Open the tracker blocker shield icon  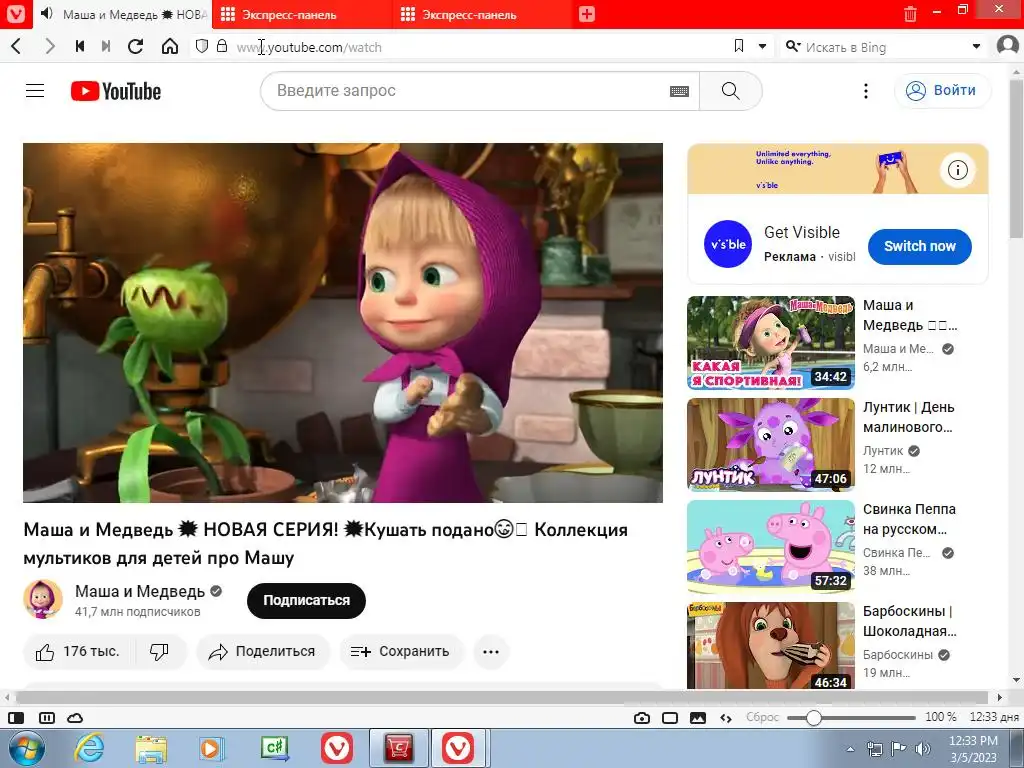pyautogui.click(x=202, y=46)
